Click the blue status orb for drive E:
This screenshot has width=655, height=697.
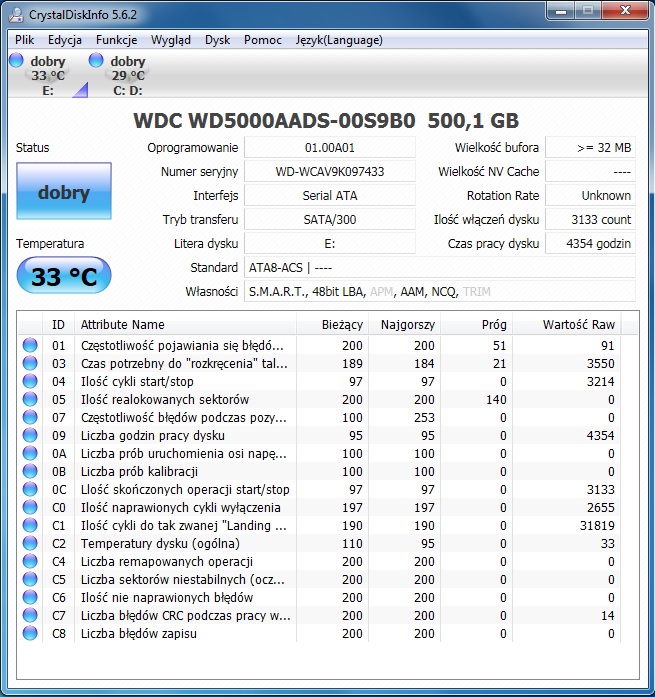point(16,60)
